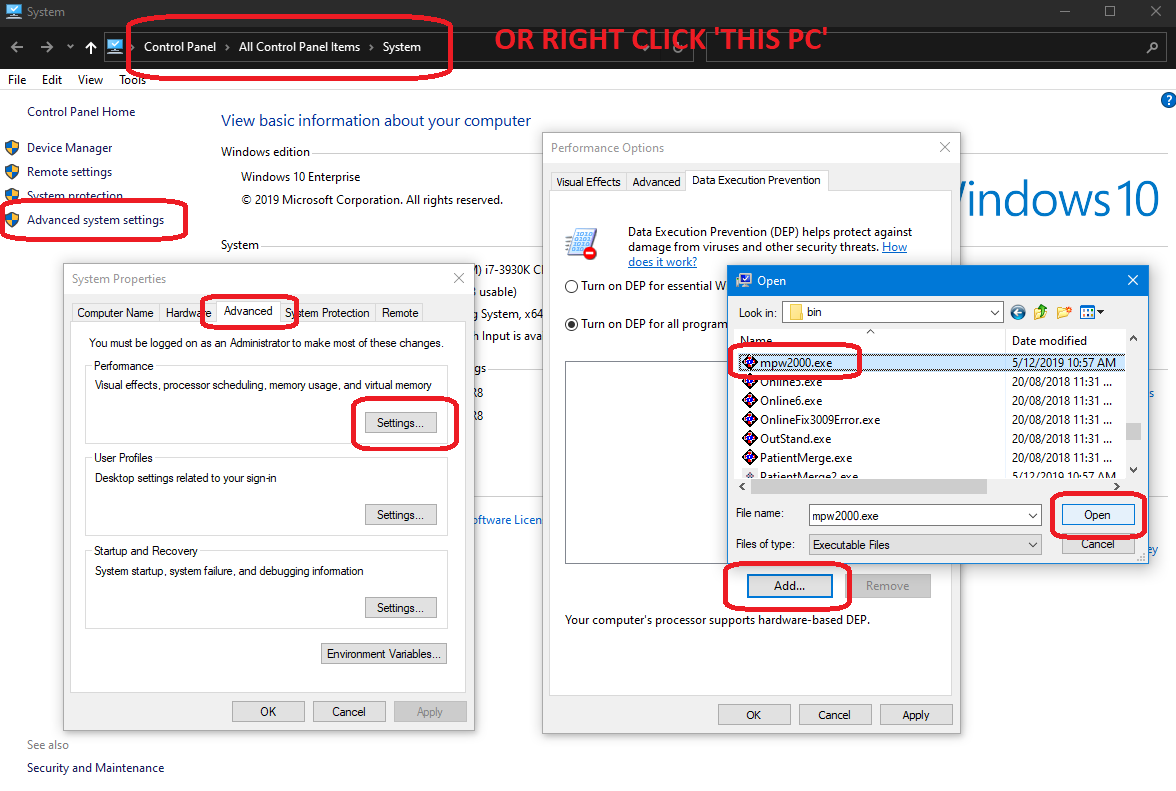Open Environment Variables dialog
Image resolution: width=1176 pixels, height=791 pixels.
(x=384, y=654)
